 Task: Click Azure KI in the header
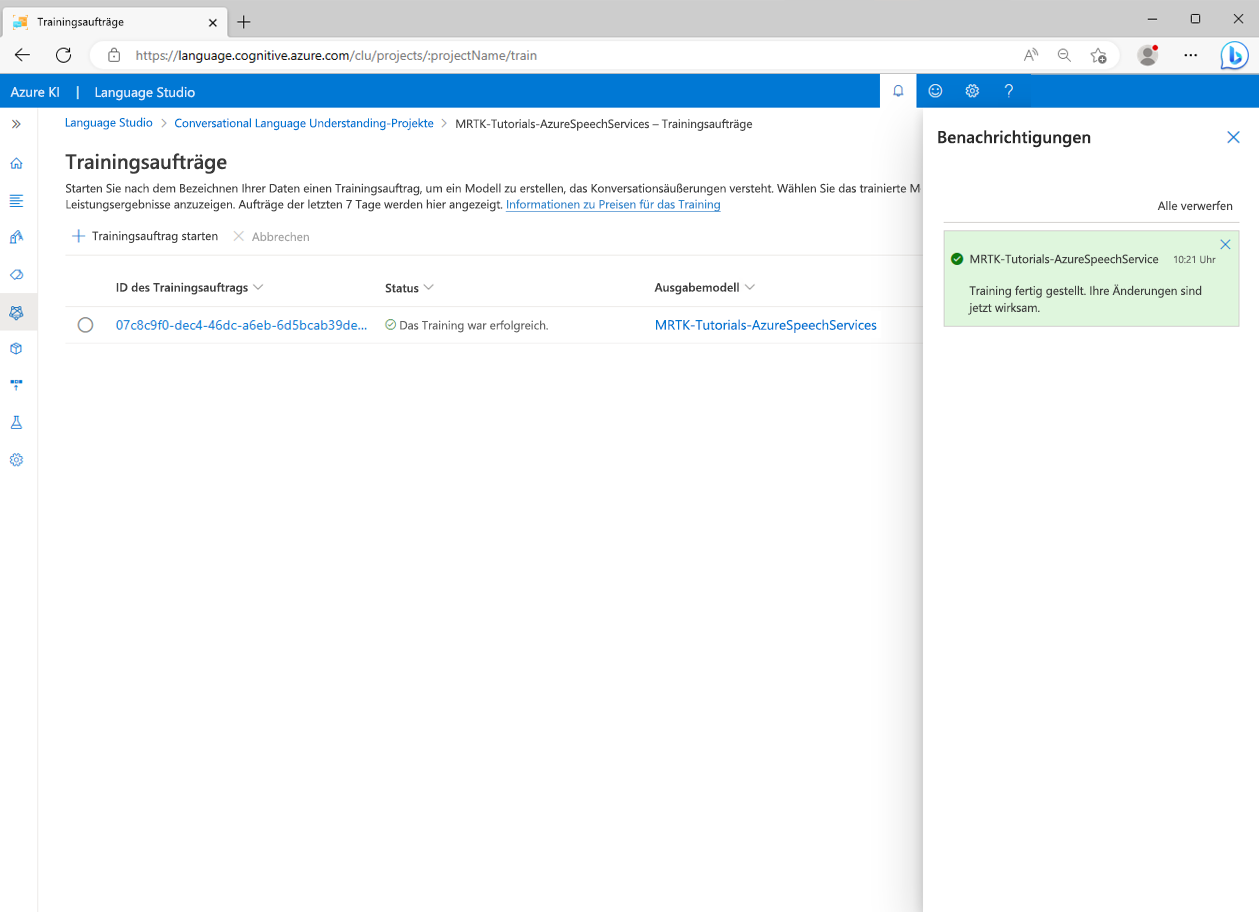[35, 92]
